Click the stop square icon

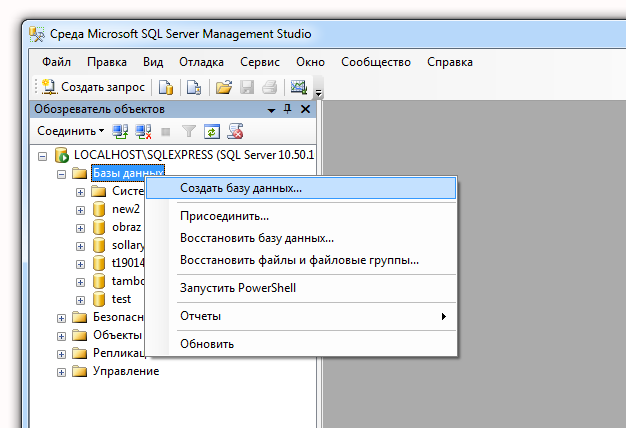click(166, 132)
